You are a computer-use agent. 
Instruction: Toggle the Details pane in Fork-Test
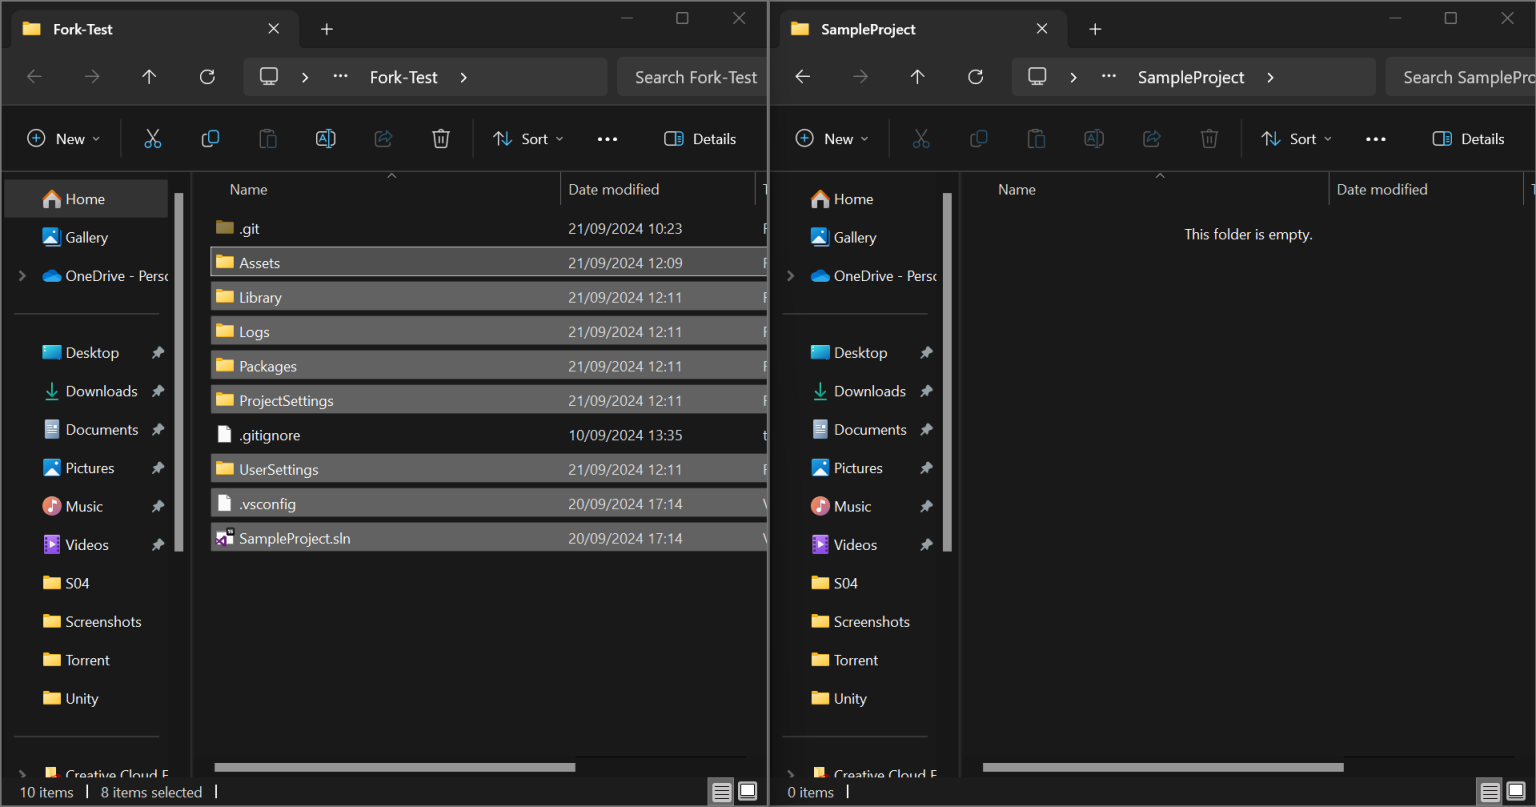point(699,138)
